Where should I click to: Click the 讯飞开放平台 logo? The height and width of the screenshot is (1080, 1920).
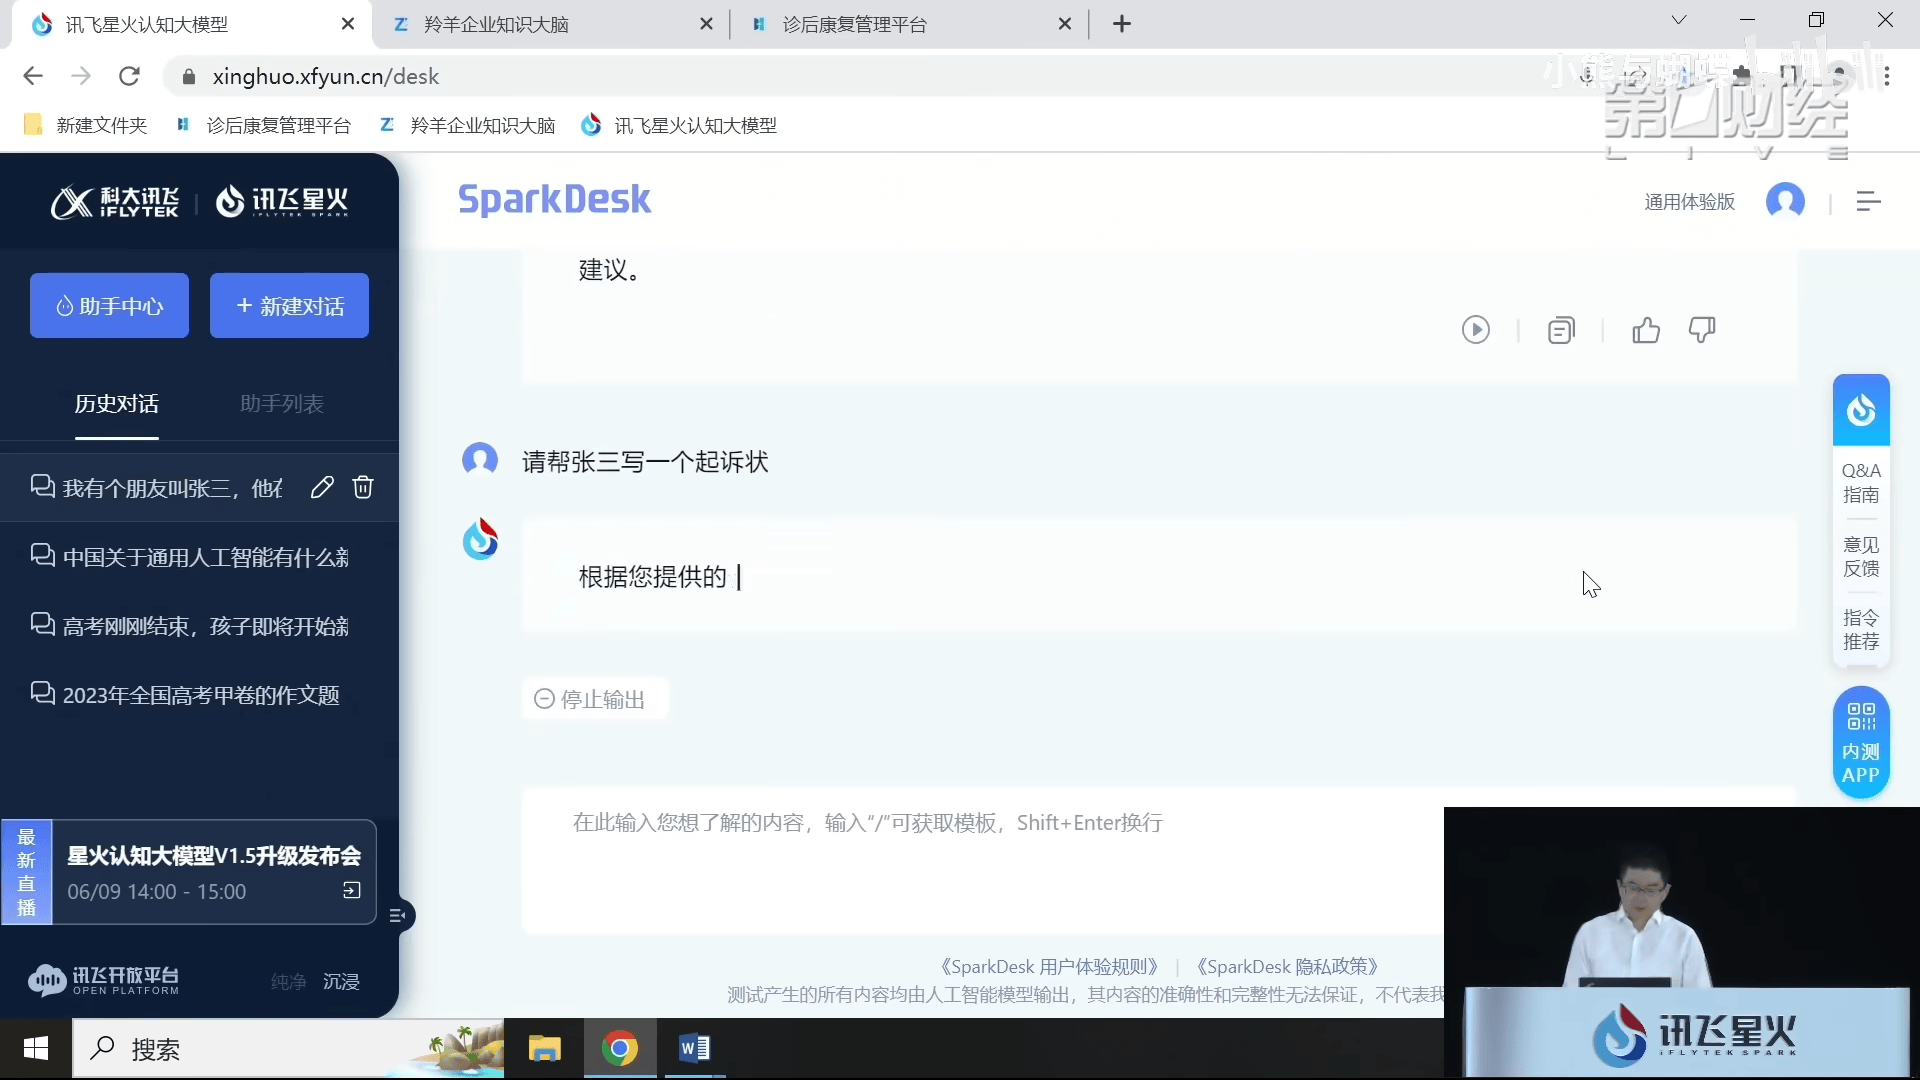(x=103, y=980)
